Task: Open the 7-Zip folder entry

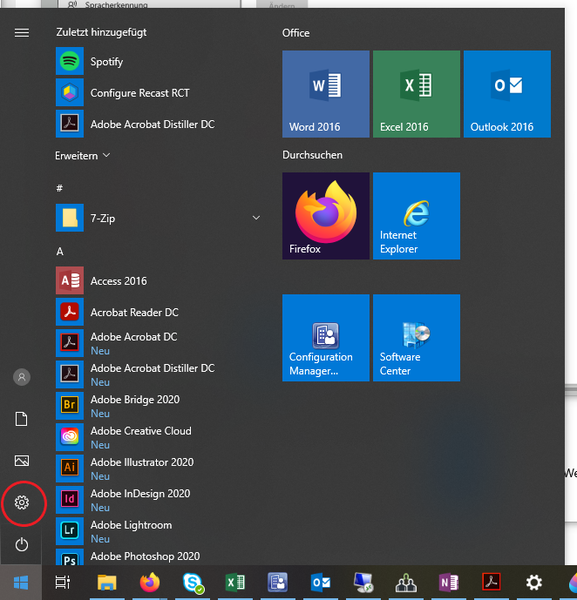Action: click(x=159, y=218)
